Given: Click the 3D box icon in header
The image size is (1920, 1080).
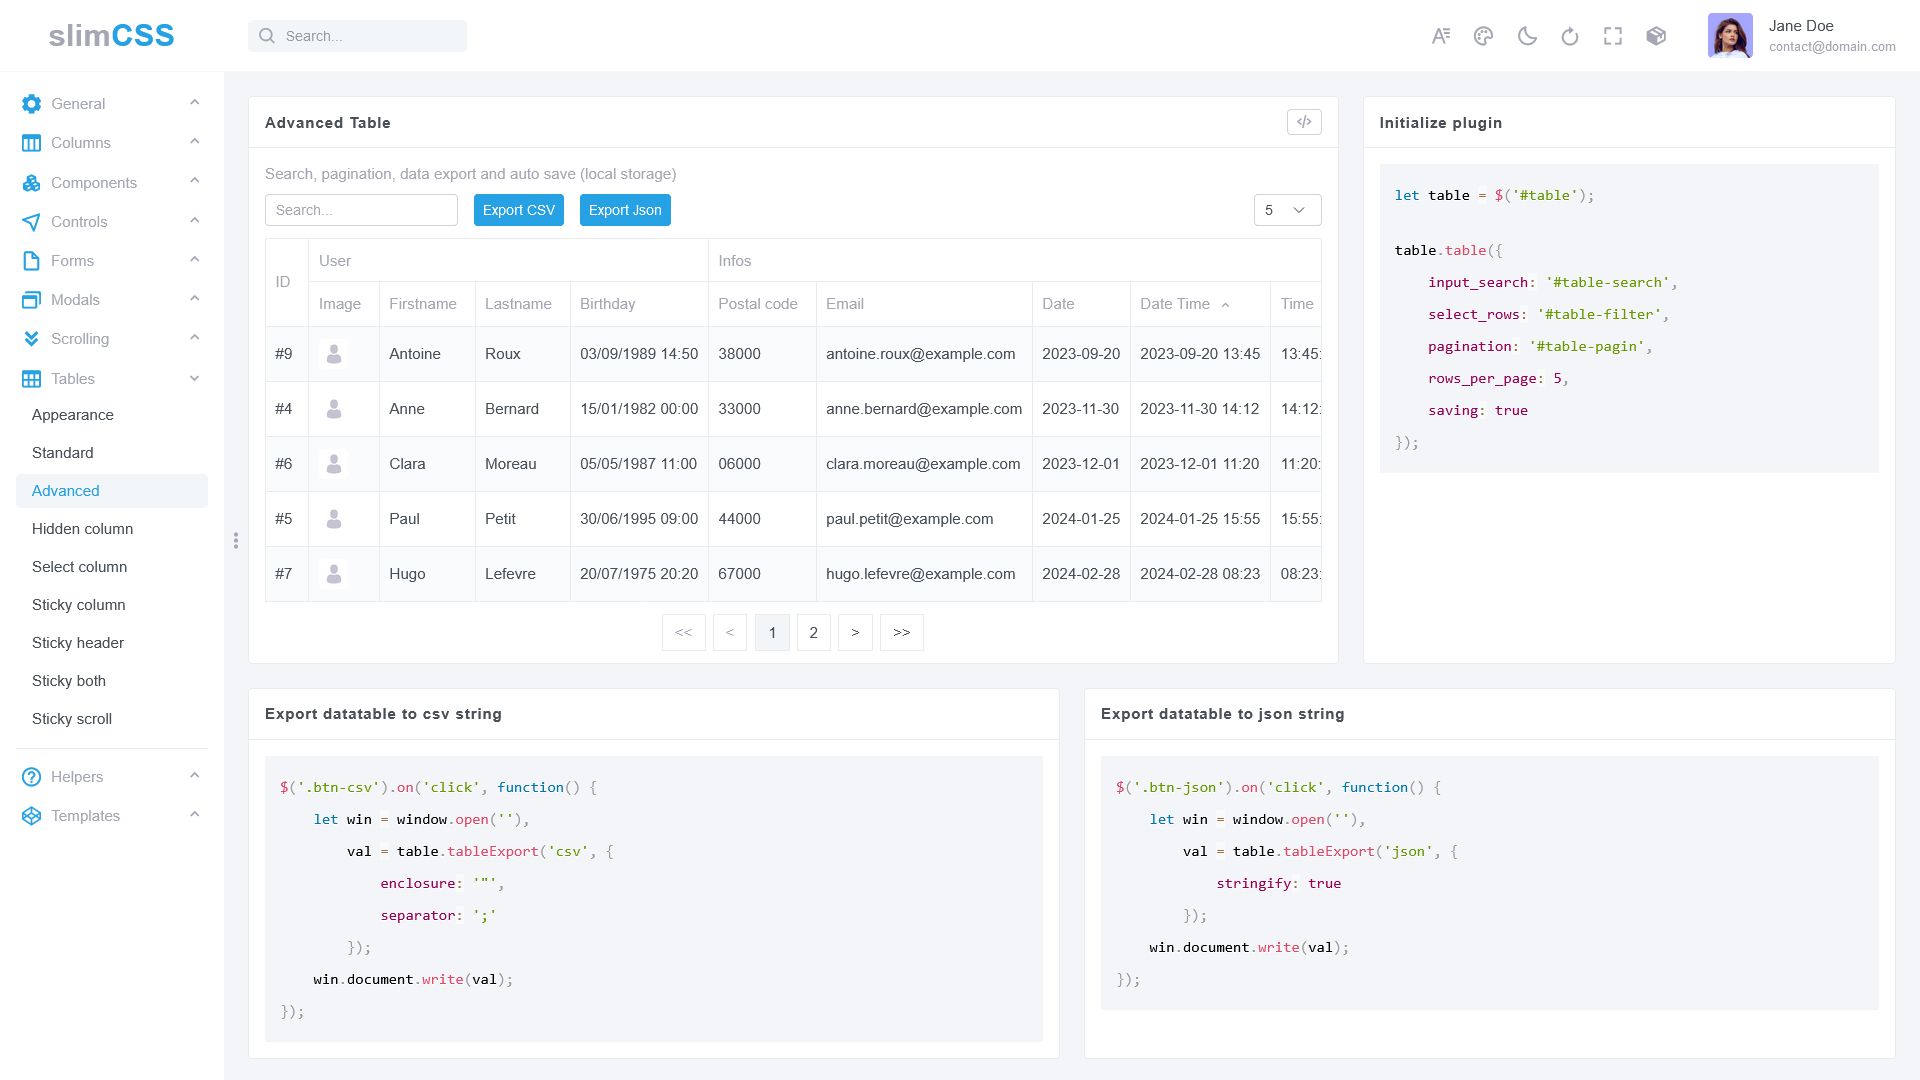Looking at the screenshot, I should [1656, 36].
